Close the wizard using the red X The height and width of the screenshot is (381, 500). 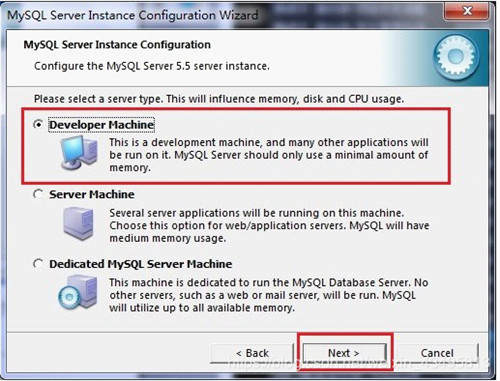click(467, 11)
